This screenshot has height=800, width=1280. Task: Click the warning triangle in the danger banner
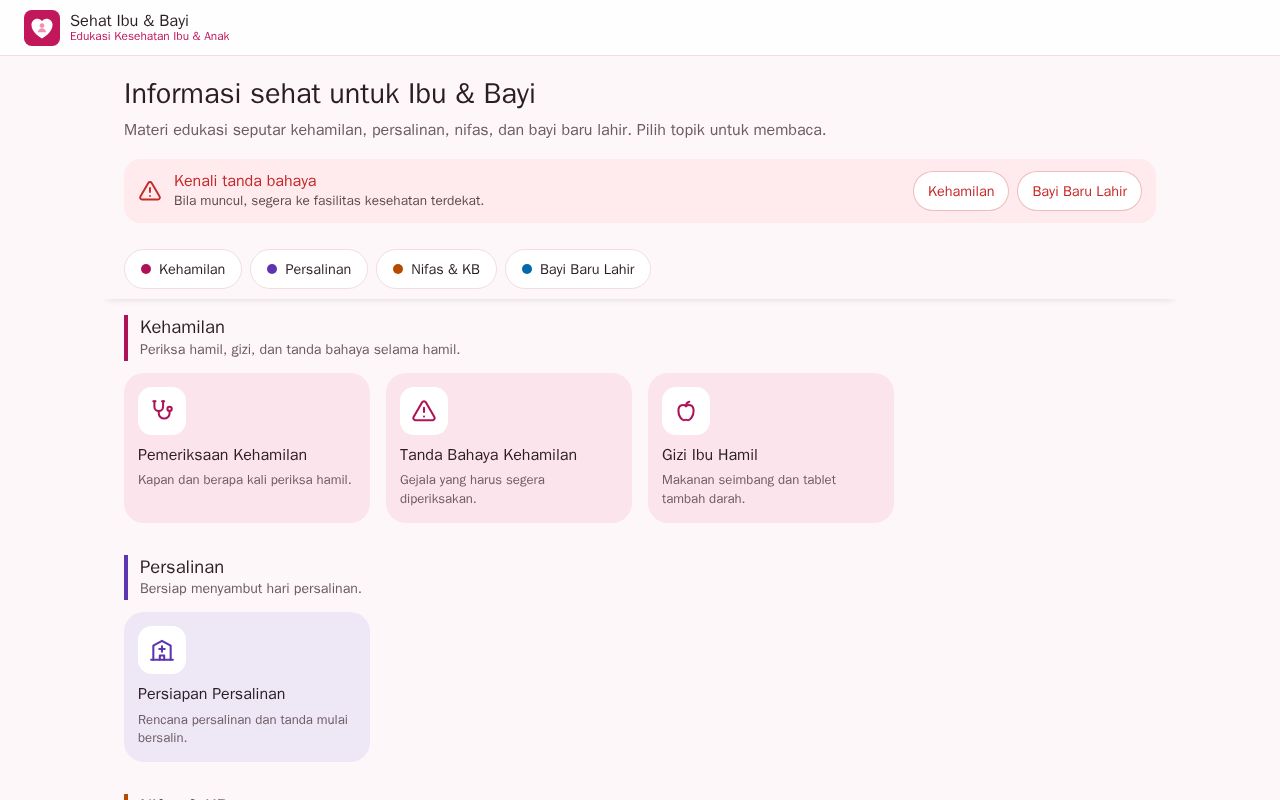click(x=150, y=191)
